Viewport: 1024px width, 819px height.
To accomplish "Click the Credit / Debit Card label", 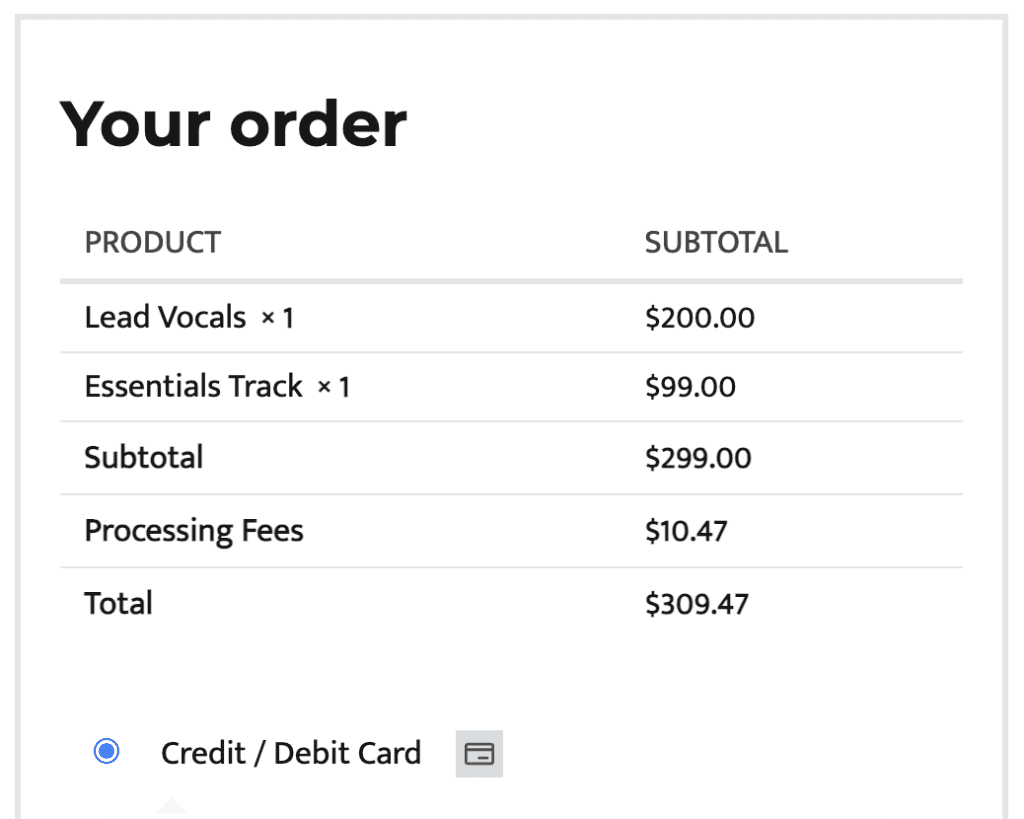I will 291,753.
